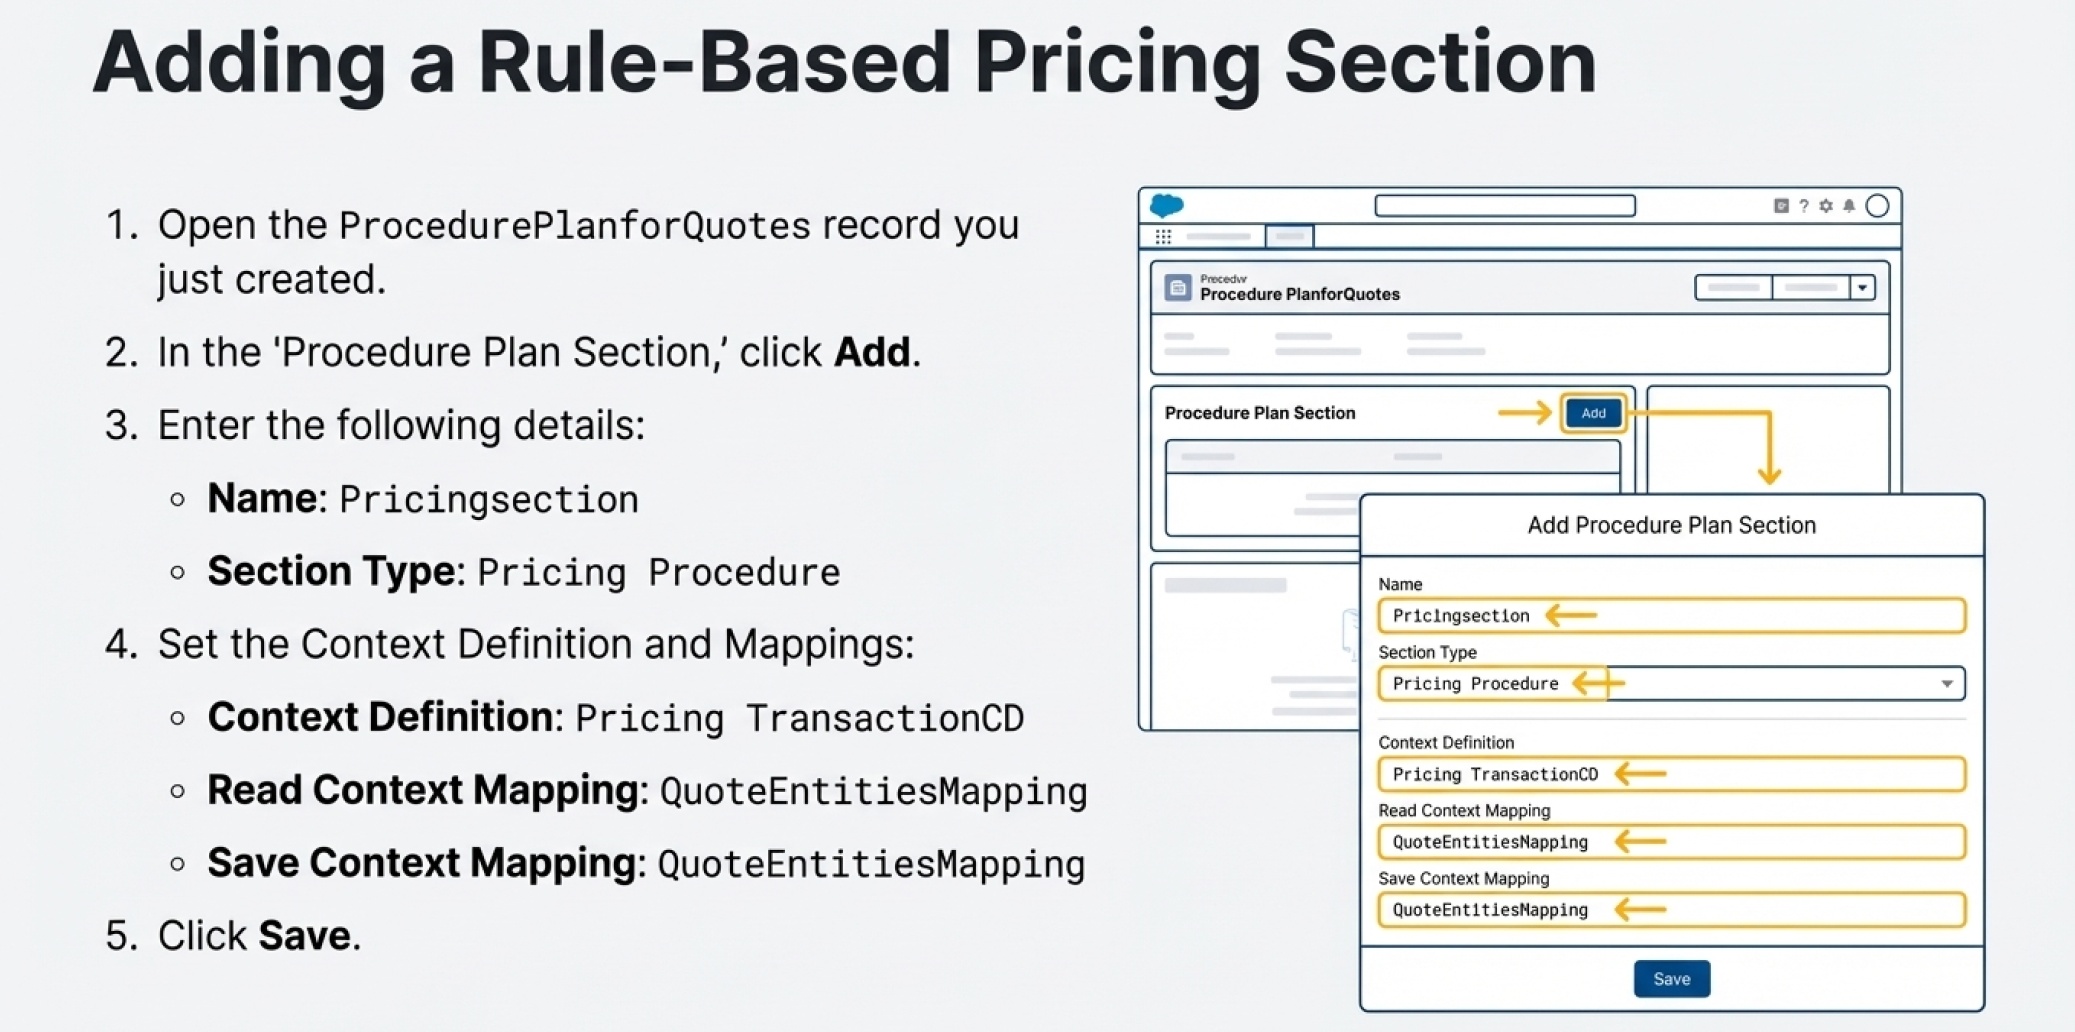This screenshot has width=2075, height=1032.
Task: Expand the record actions dropdown arrow
Action: [1862, 288]
